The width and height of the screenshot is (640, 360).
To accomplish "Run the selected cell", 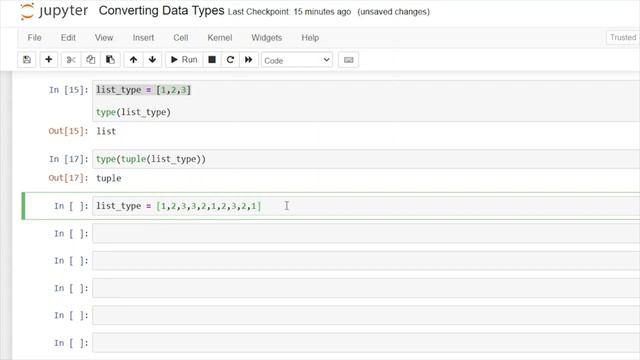I will tap(184, 60).
